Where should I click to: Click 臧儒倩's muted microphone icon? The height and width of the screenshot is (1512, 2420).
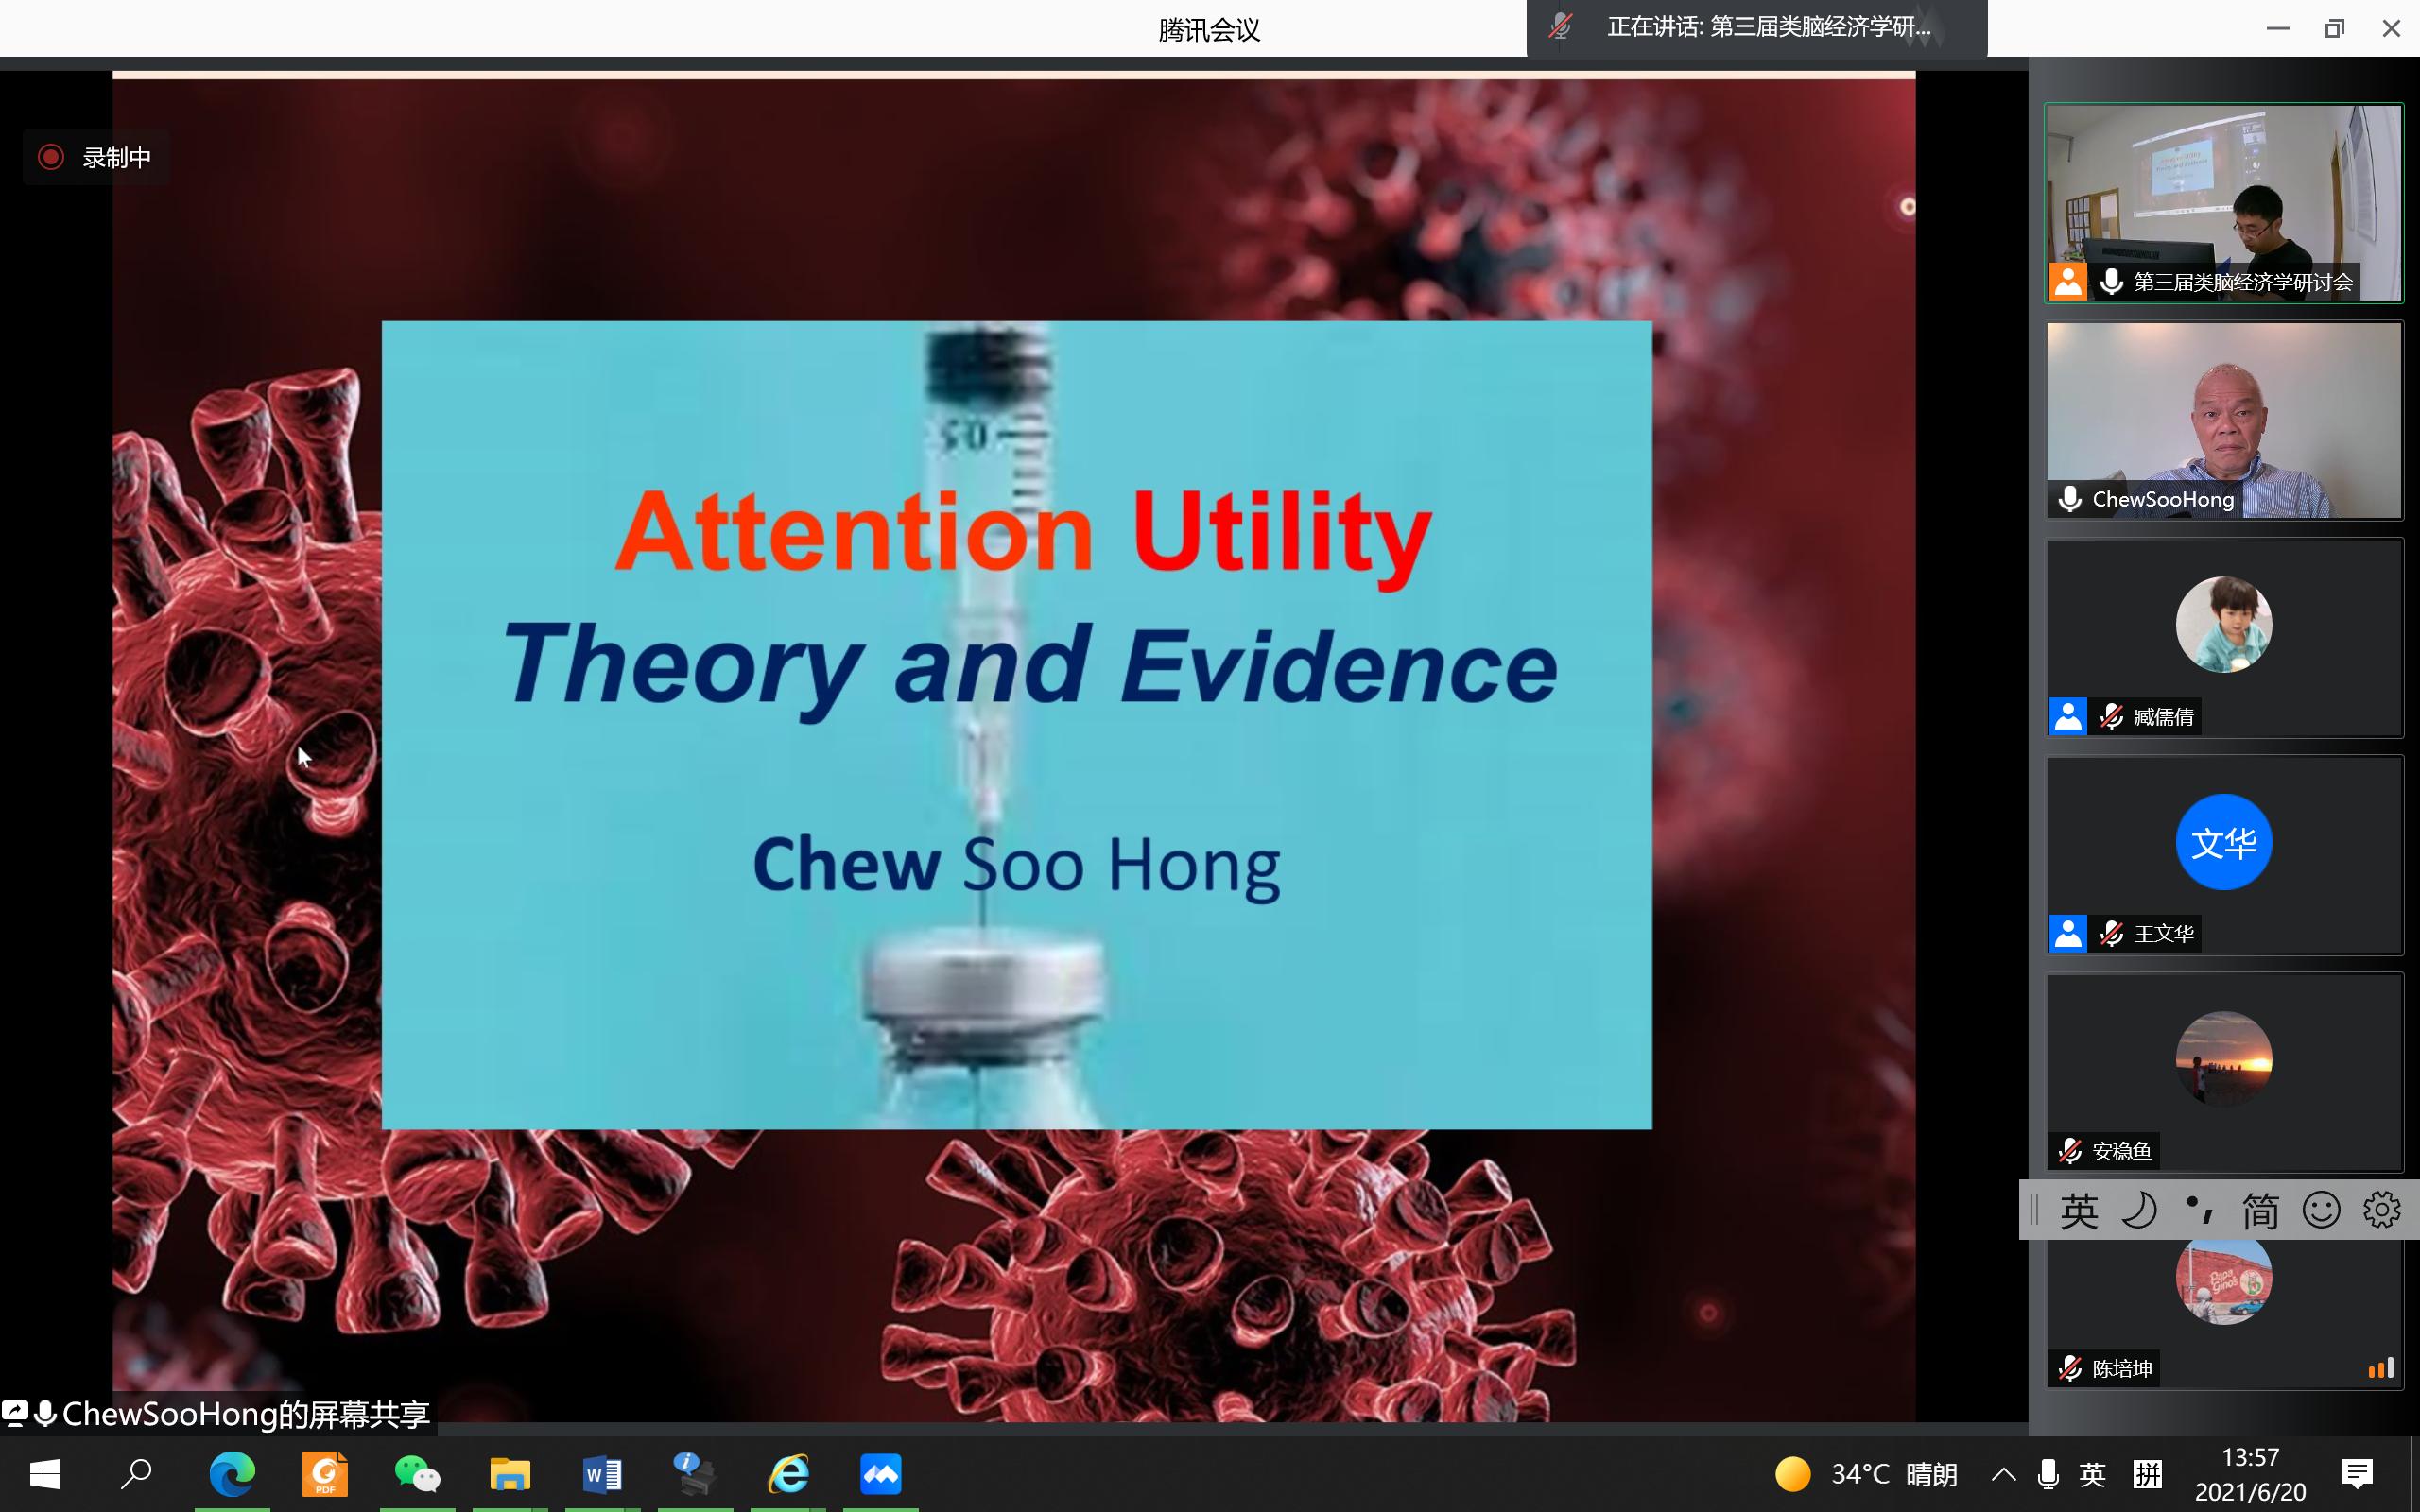pyautogui.click(x=2111, y=716)
